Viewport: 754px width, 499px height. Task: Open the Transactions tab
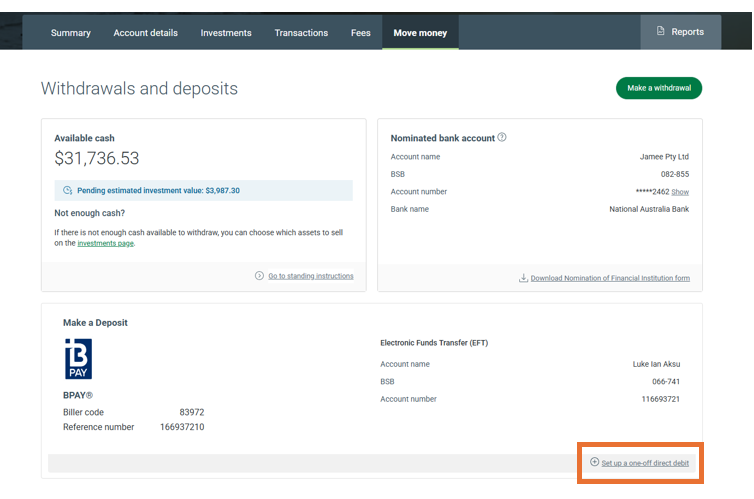point(301,33)
